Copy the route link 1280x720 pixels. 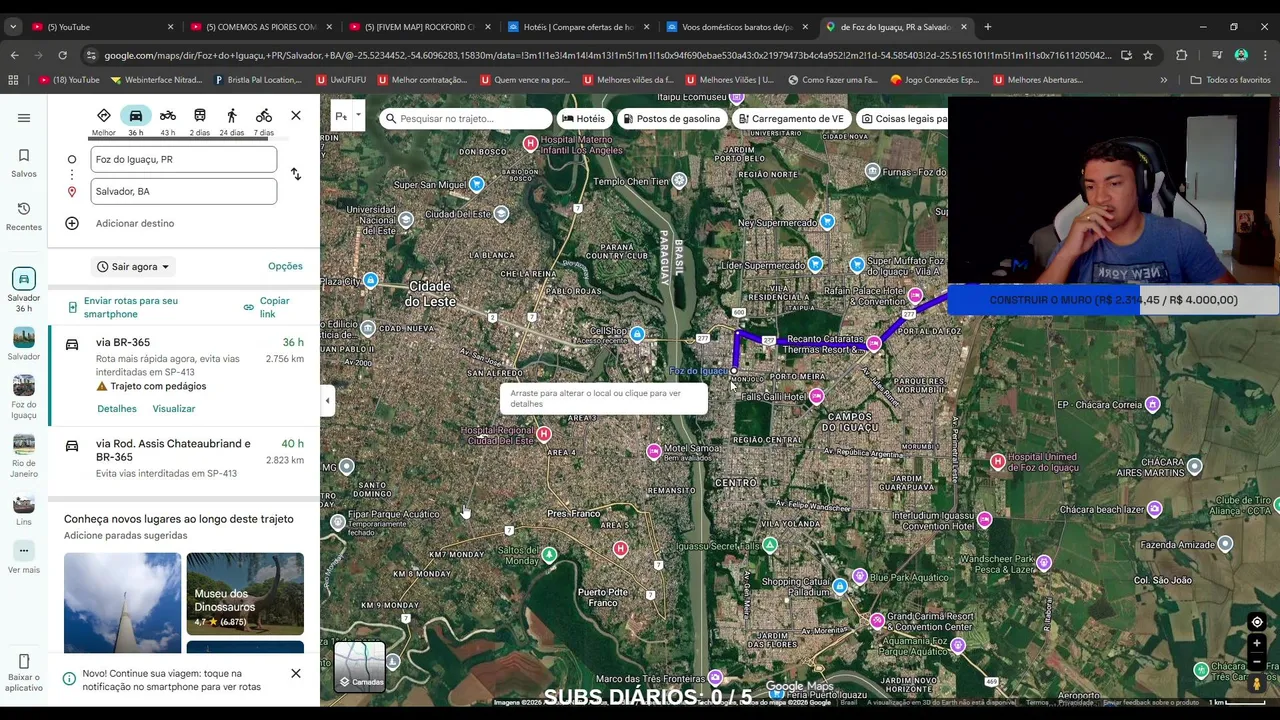[x=267, y=307]
